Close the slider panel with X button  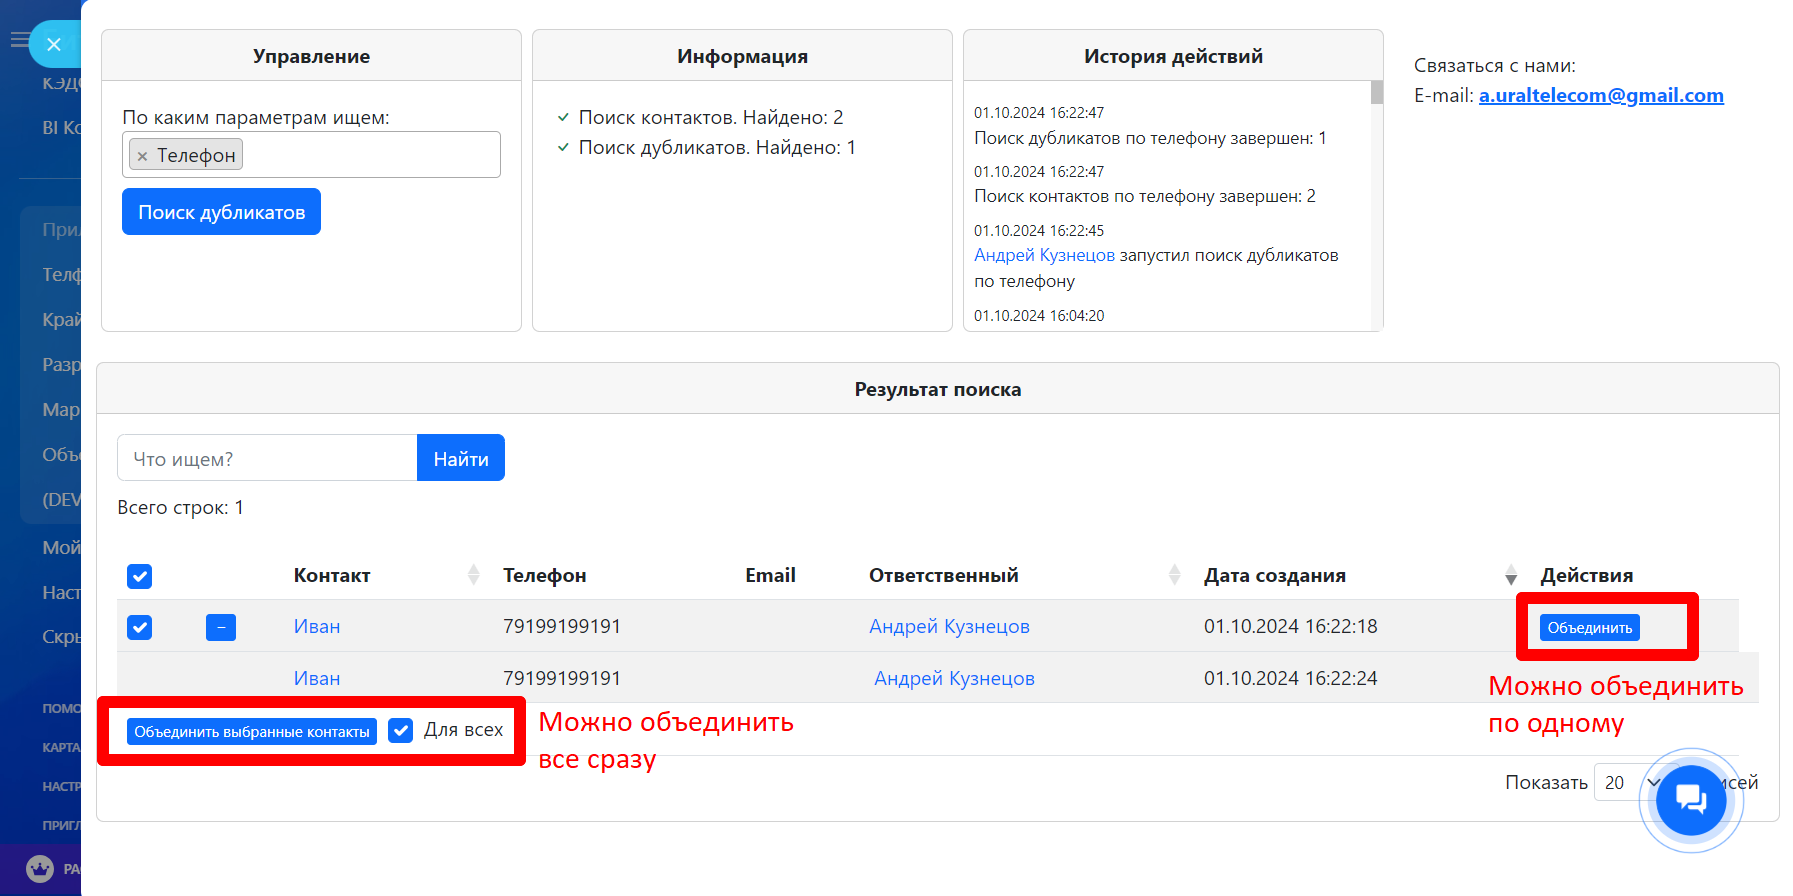pos(54,44)
